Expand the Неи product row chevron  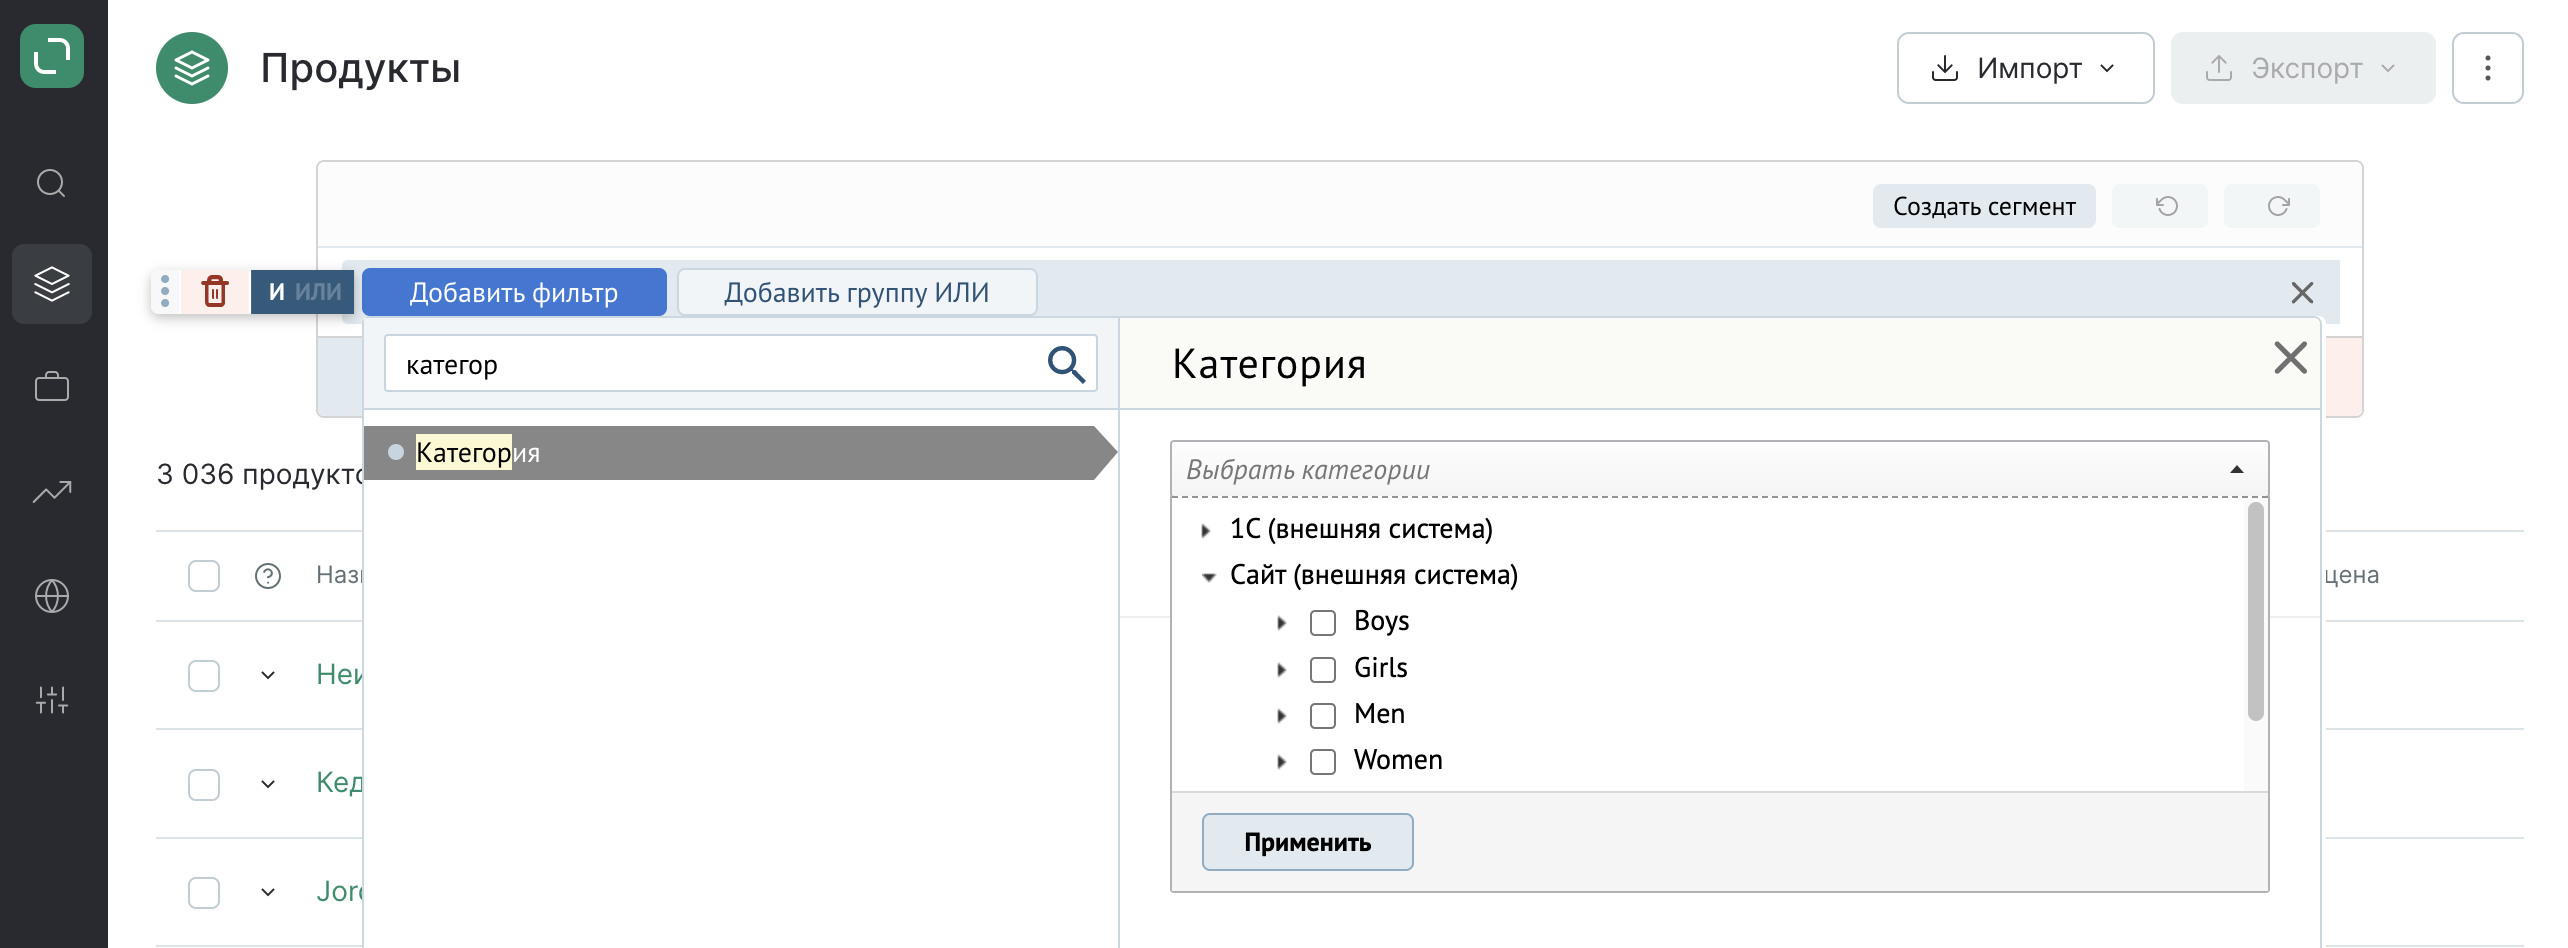(x=268, y=675)
